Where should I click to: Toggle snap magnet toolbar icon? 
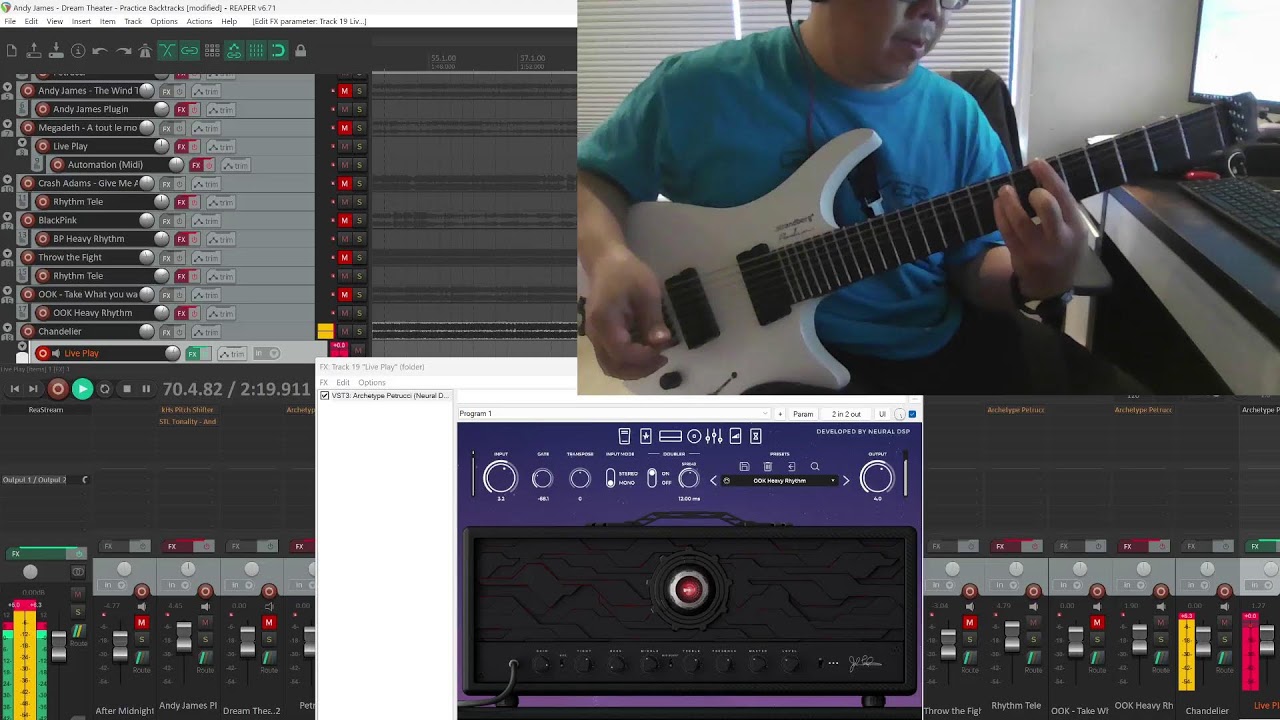click(x=278, y=50)
